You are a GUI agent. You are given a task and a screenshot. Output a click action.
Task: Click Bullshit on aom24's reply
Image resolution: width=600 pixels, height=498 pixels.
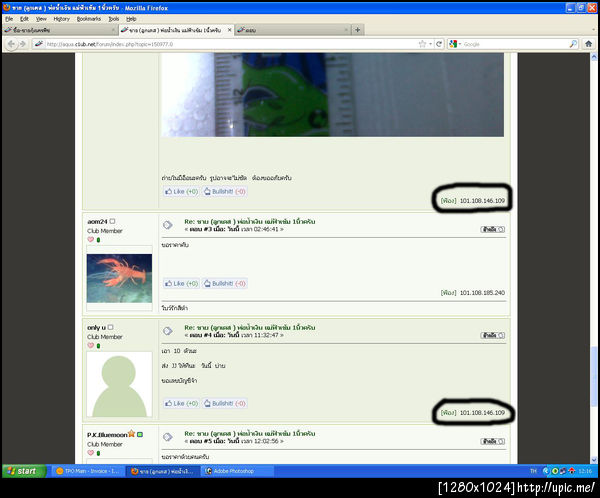(x=224, y=284)
